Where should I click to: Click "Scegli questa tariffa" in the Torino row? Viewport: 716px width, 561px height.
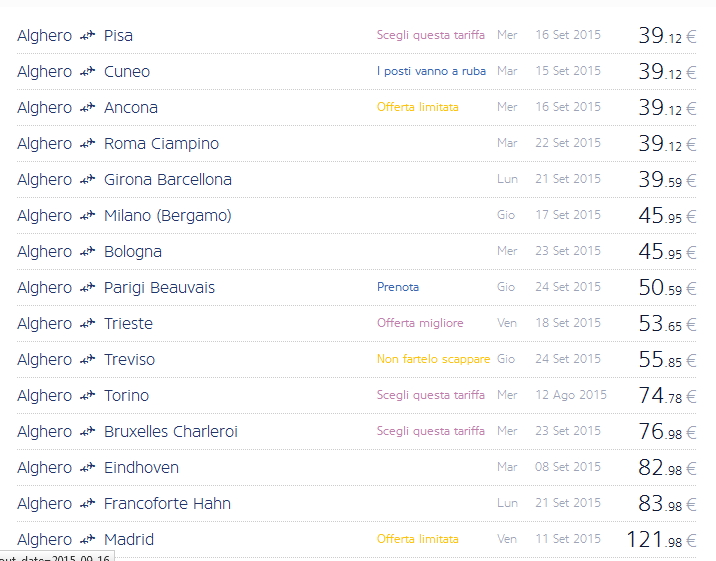click(x=430, y=395)
